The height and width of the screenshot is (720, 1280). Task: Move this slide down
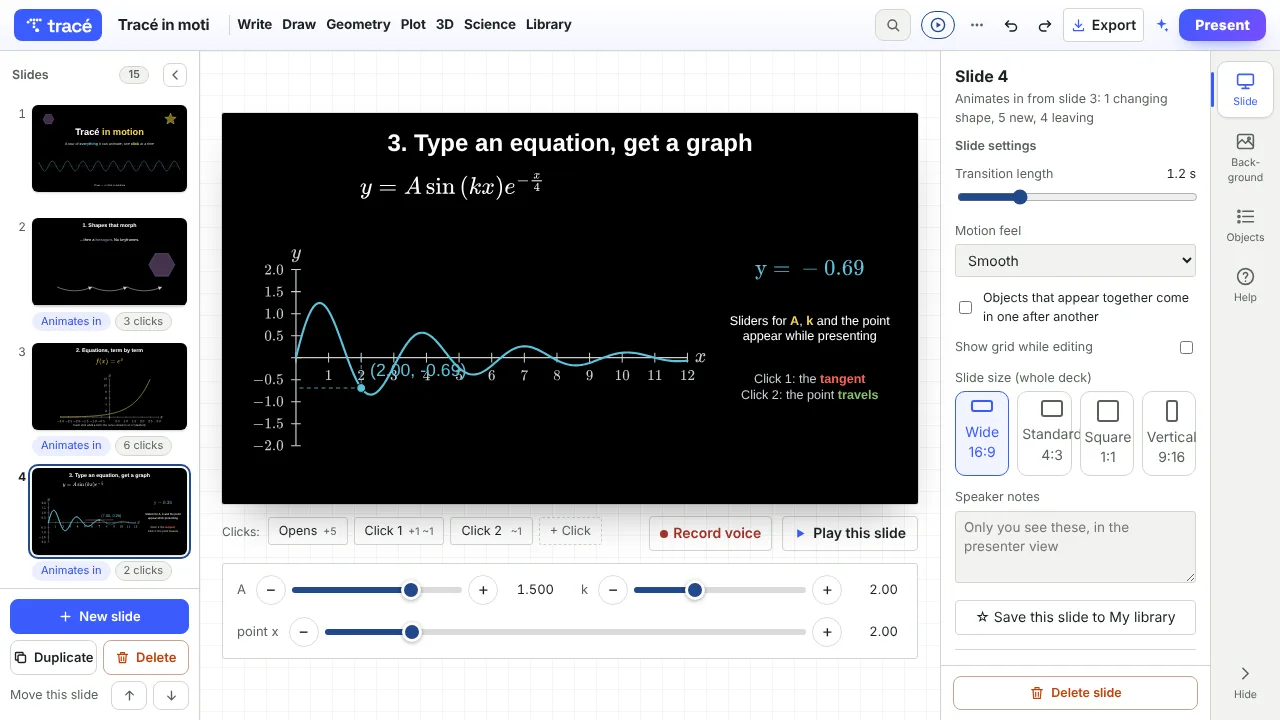click(171, 695)
